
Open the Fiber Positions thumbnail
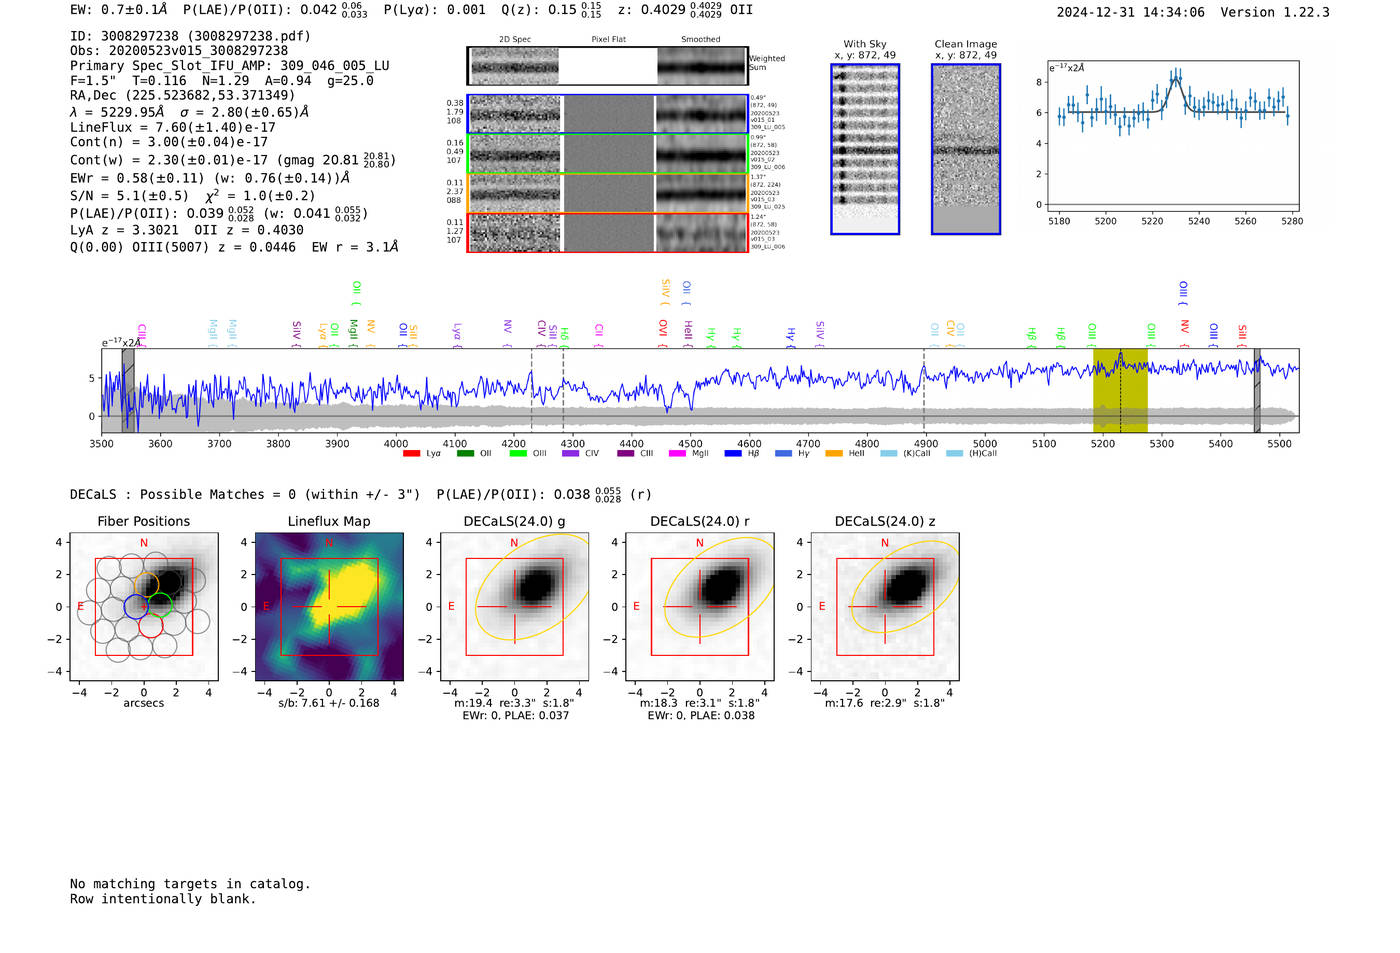point(144,607)
